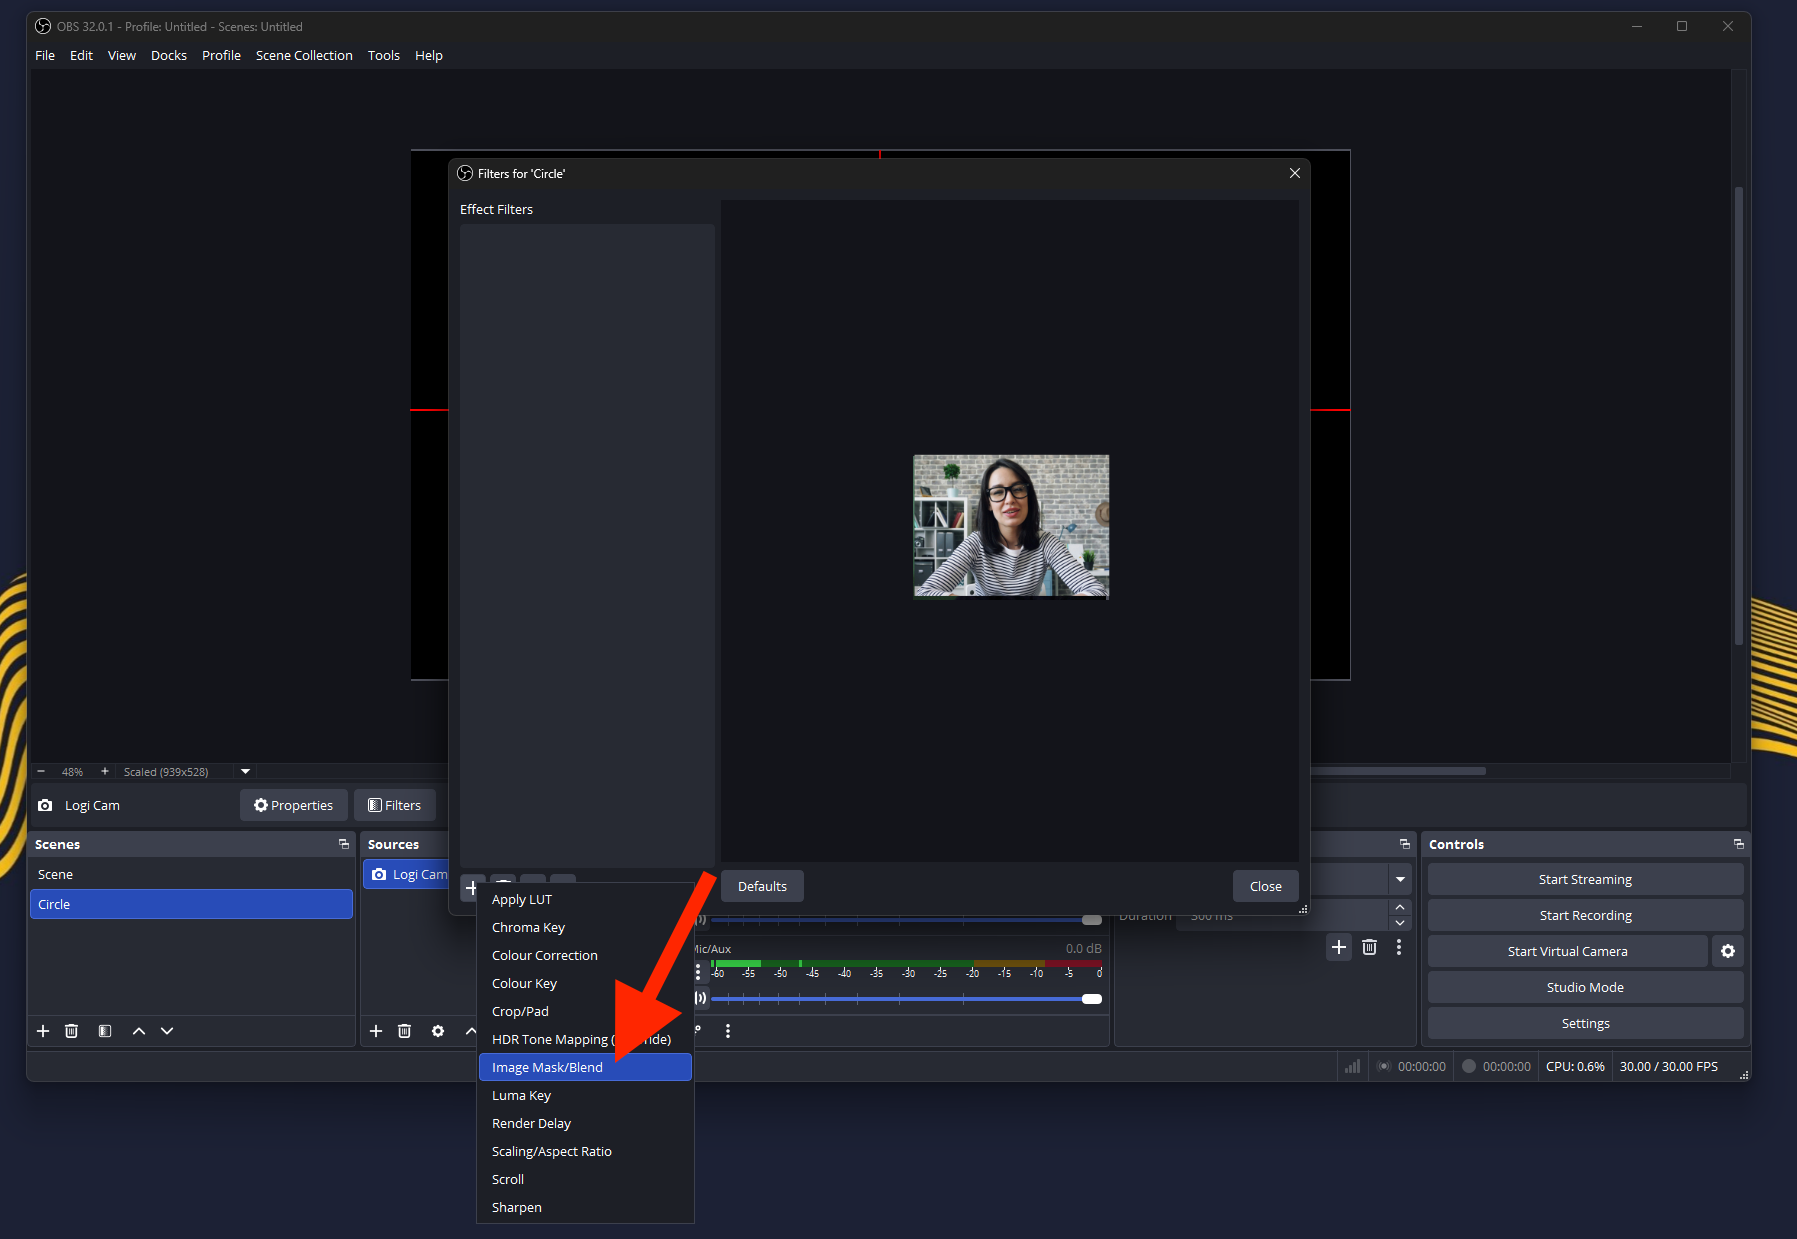
Task: Click the Defaults button
Action: coord(762,886)
